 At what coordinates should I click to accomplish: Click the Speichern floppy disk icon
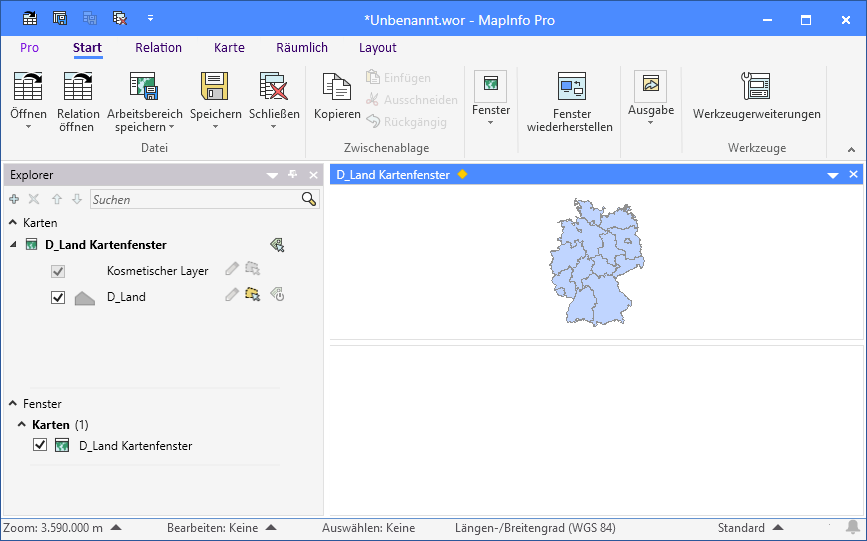(x=215, y=86)
